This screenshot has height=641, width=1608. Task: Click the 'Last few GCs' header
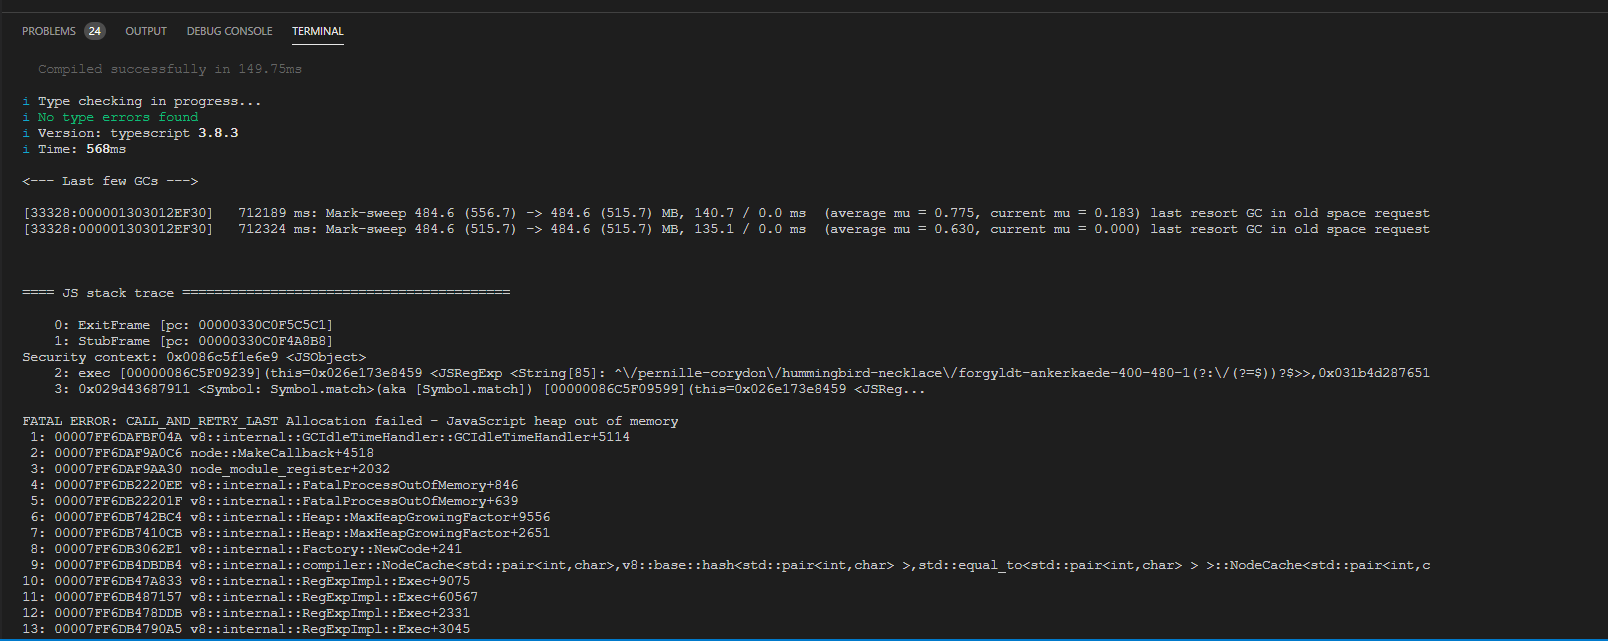coord(110,180)
